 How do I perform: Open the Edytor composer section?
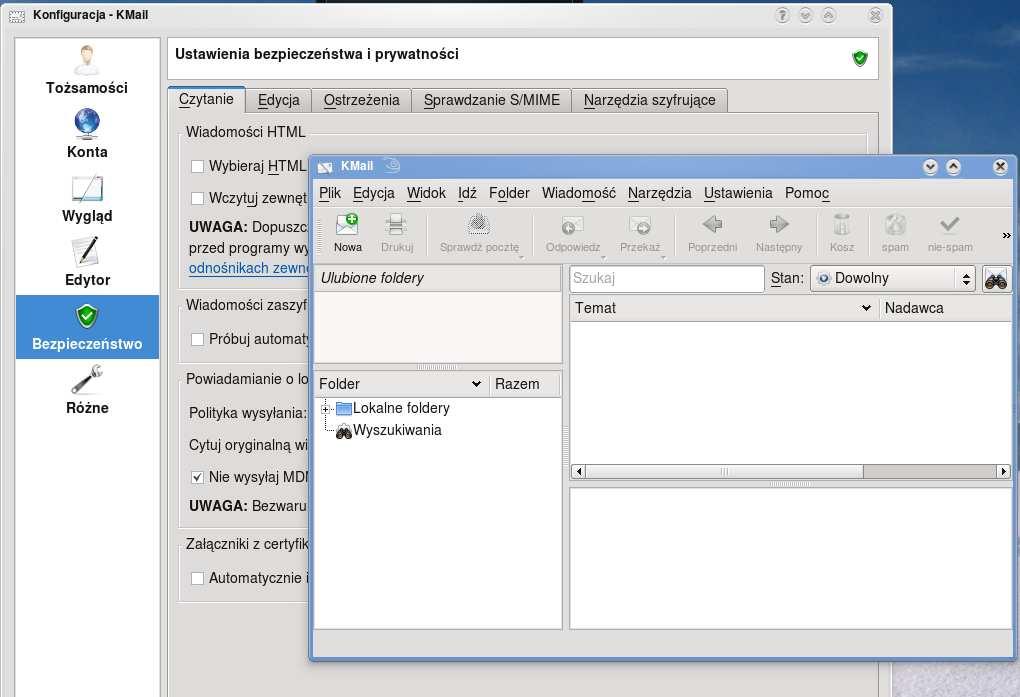point(87,262)
